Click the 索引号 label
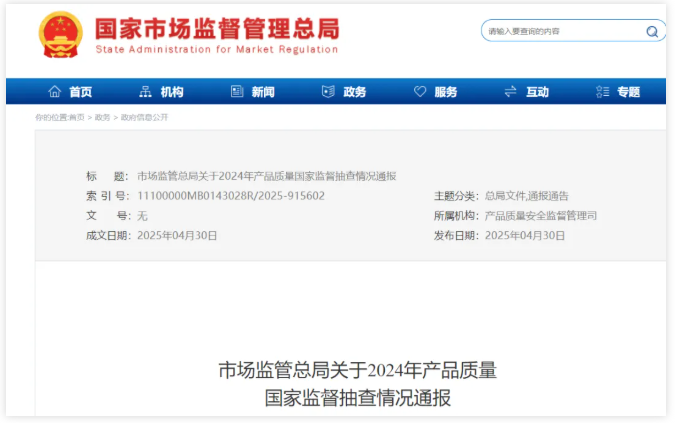The width and height of the screenshot is (675, 423). (107, 196)
